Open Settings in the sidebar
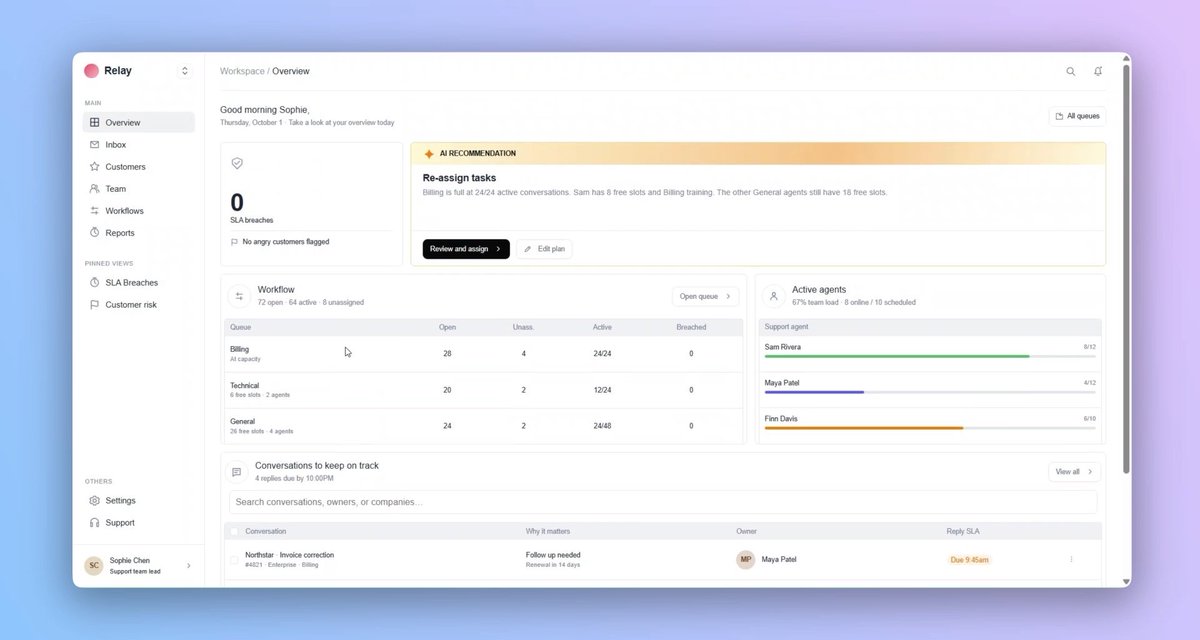1200x640 pixels. [139, 501]
